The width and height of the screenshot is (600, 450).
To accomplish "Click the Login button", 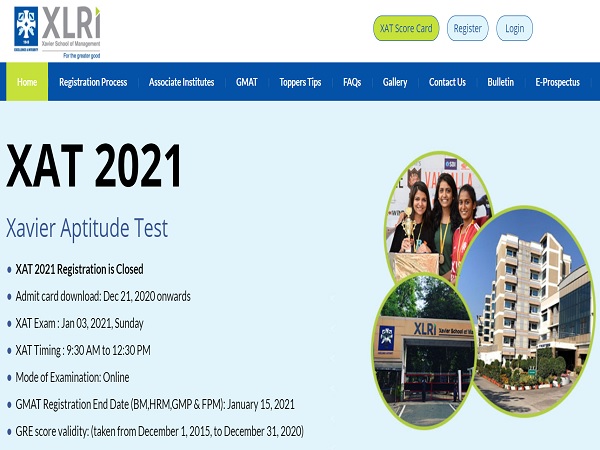I will pyautogui.click(x=514, y=28).
